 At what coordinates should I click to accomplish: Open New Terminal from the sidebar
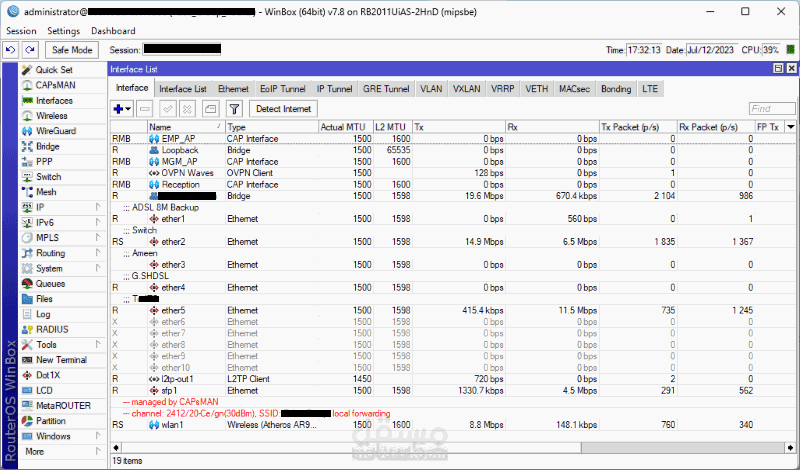(x=62, y=360)
